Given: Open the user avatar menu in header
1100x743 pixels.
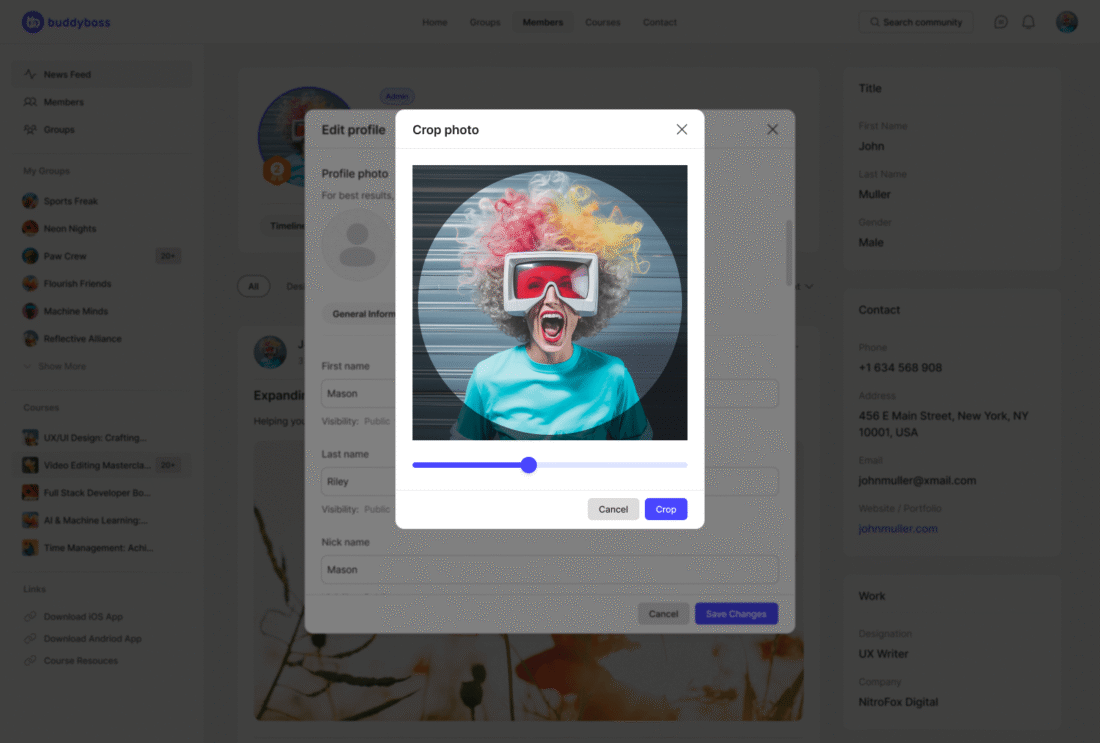Looking at the screenshot, I should 1067,22.
